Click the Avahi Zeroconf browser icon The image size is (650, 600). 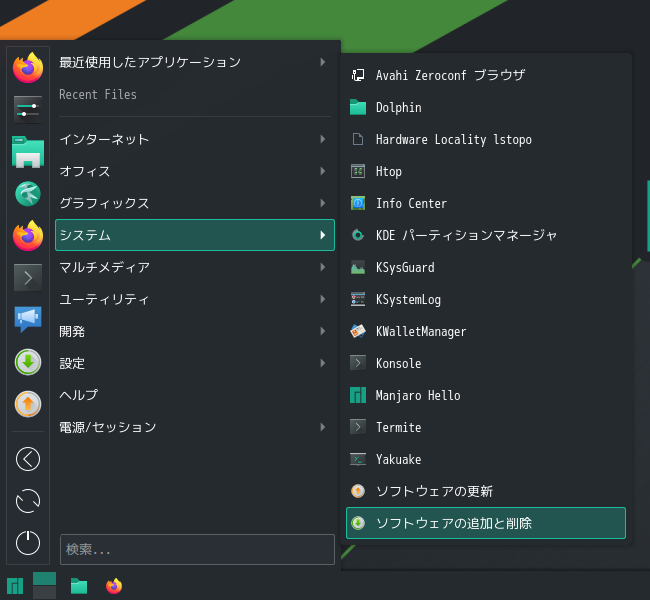tap(358, 75)
